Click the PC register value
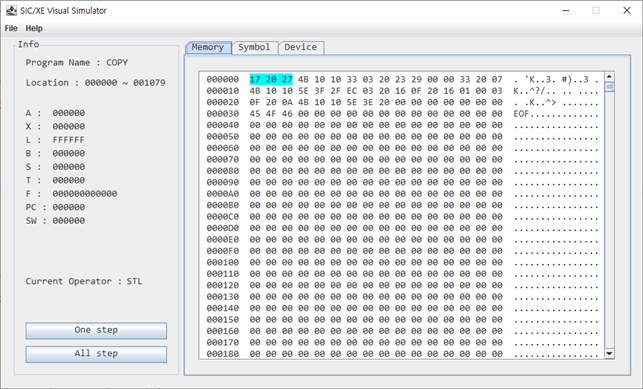 pyautogui.click(x=68, y=207)
